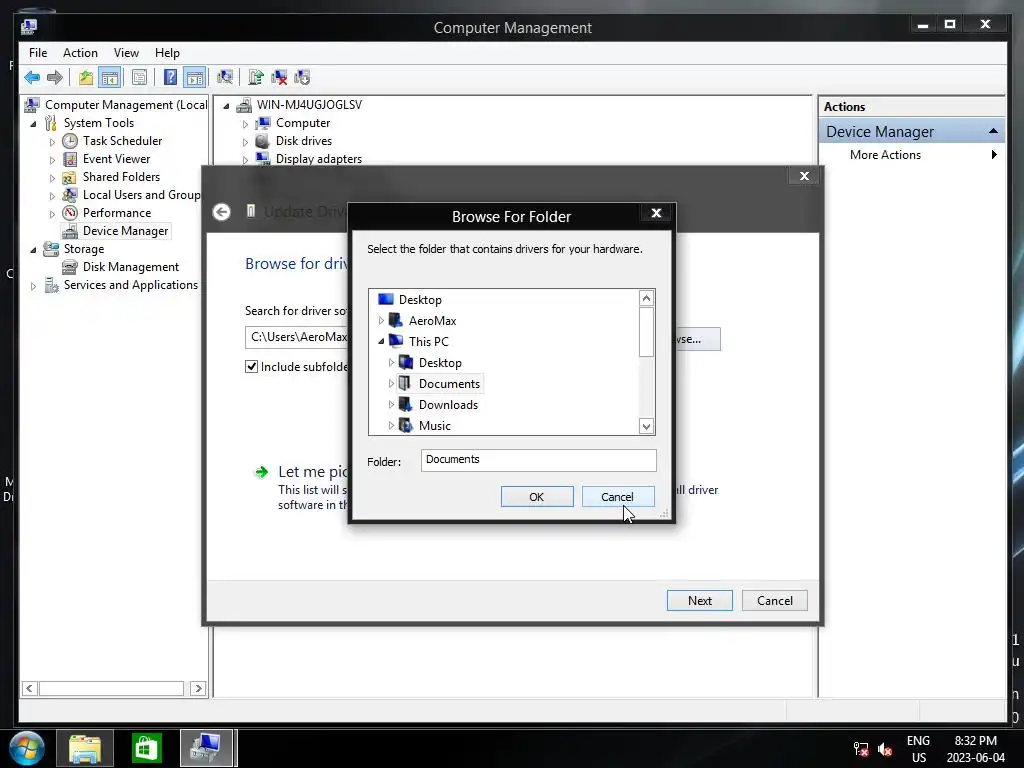Expand the Disk drives device category
The width and height of the screenshot is (1024, 768).
click(x=246, y=142)
